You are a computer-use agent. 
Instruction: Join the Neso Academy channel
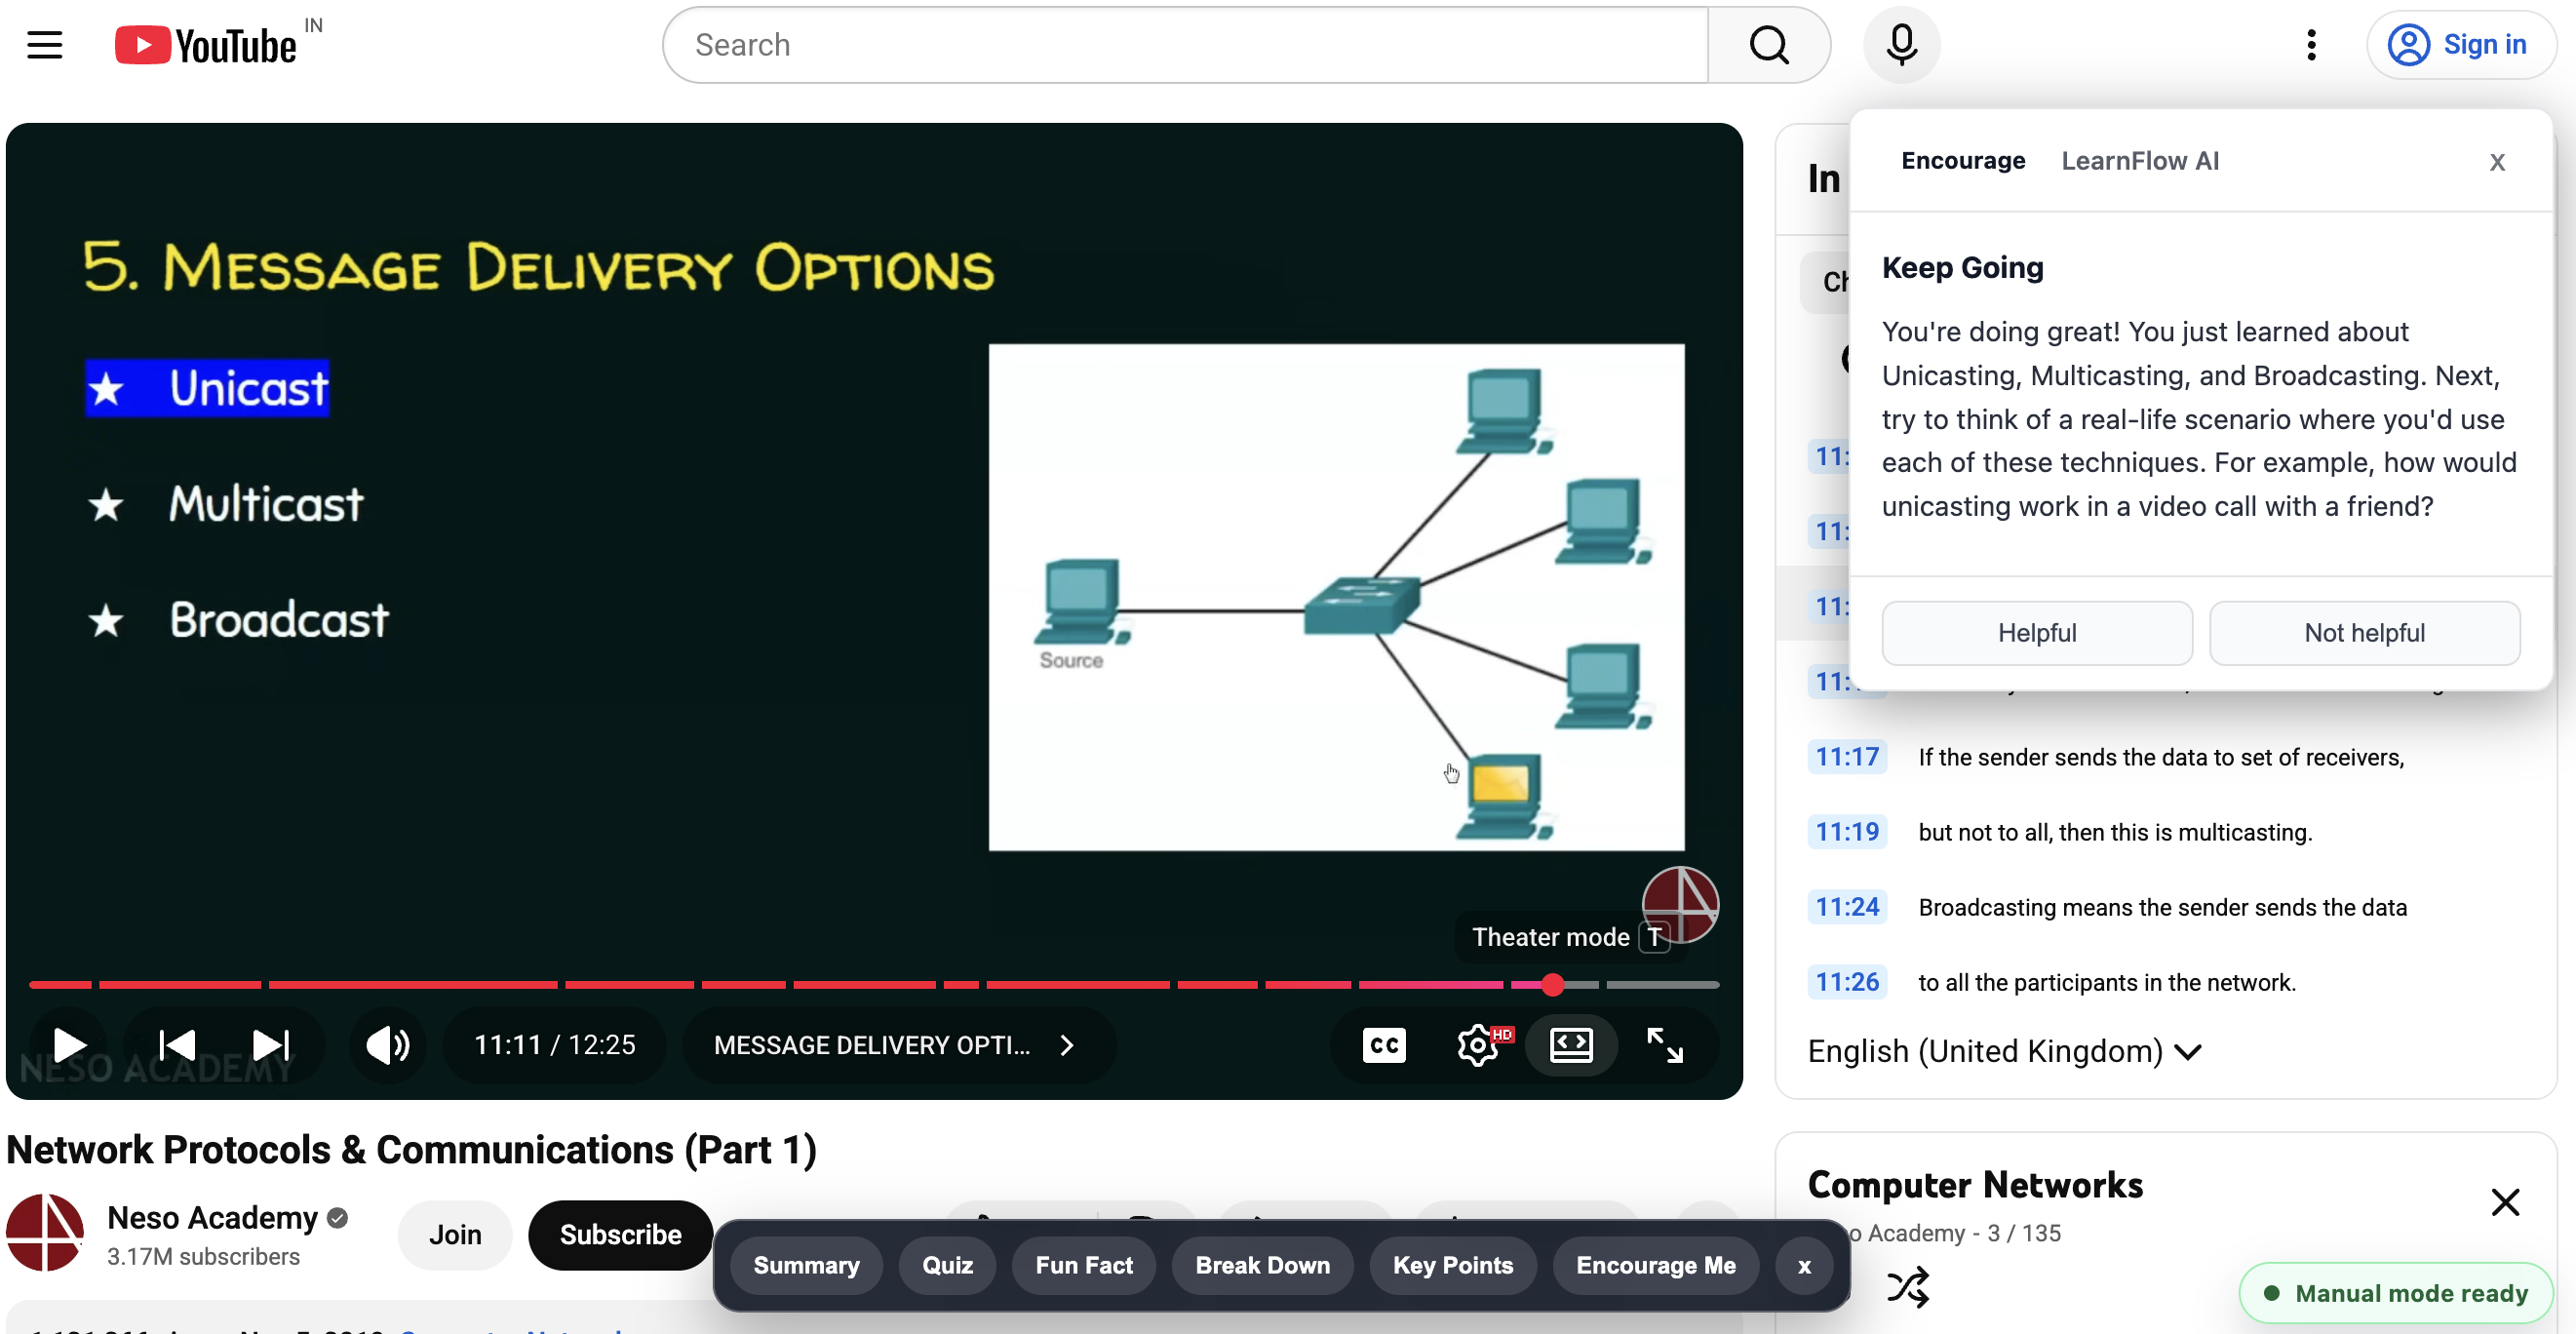(455, 1235)
